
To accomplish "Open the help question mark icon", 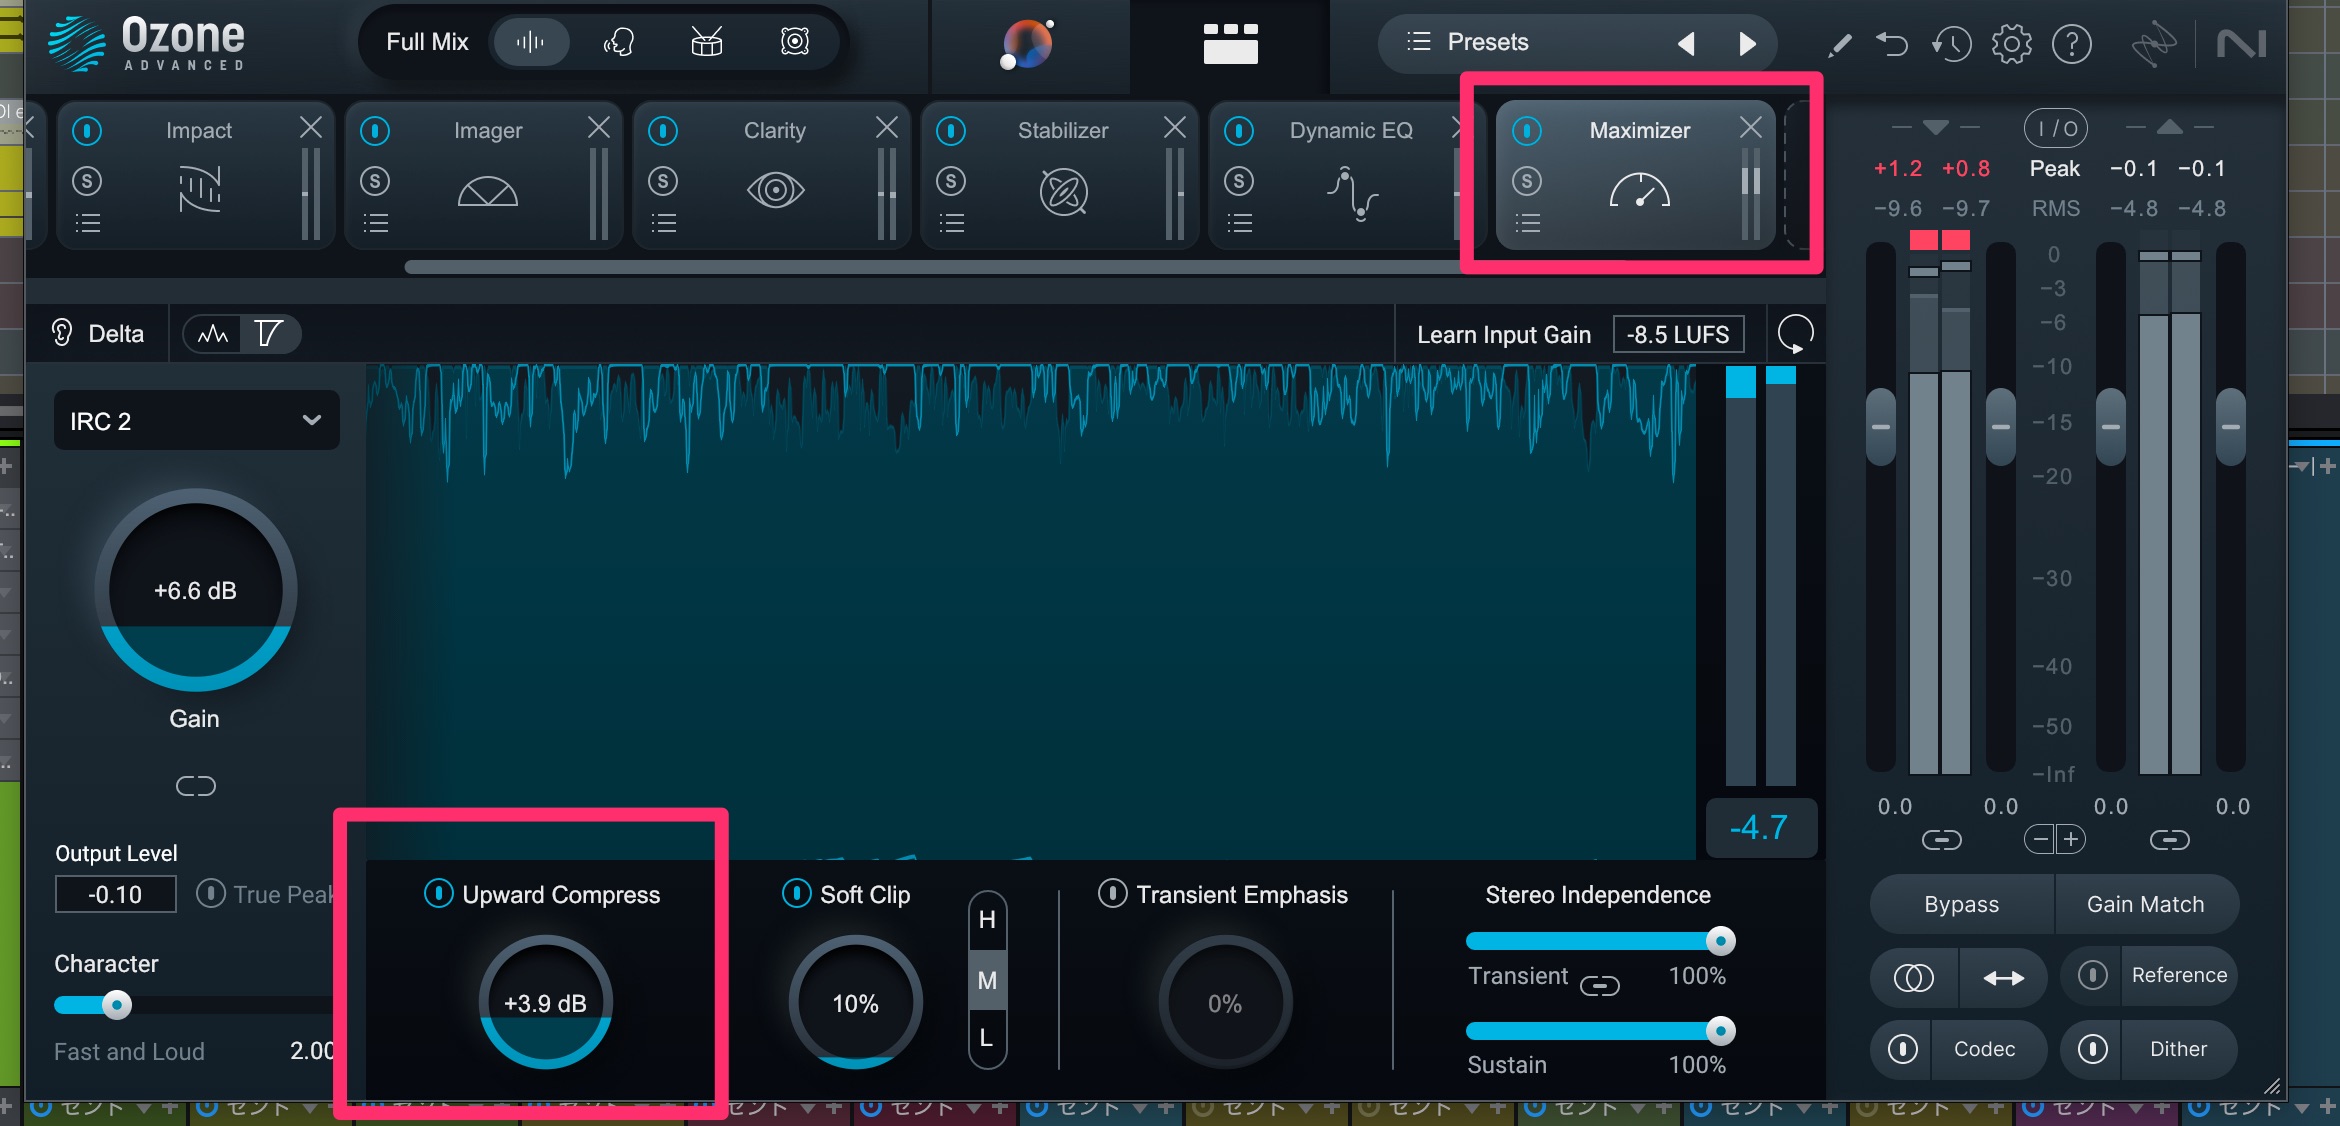I will click(x=2072, y=43).
